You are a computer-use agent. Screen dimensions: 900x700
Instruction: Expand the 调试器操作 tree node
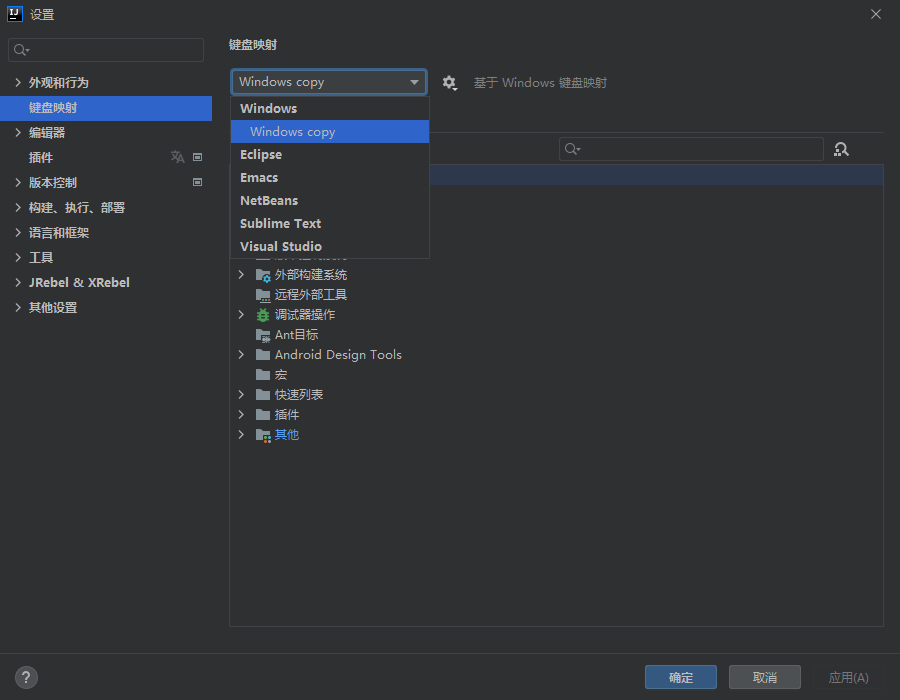pyautogui.click(x=241, y=314)
